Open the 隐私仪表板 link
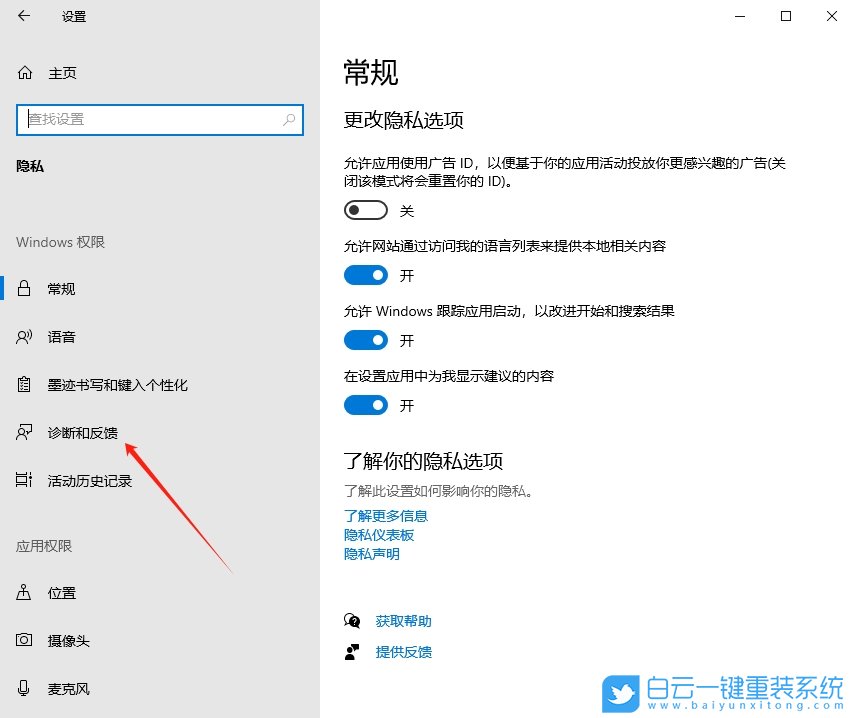 [x=378, y=535]
